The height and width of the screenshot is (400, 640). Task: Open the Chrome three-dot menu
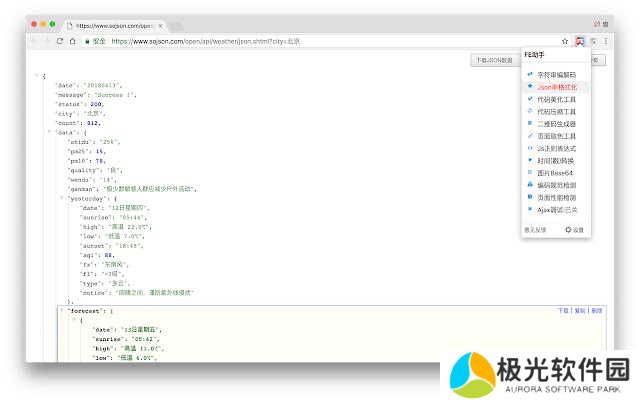tap(605, 41)
